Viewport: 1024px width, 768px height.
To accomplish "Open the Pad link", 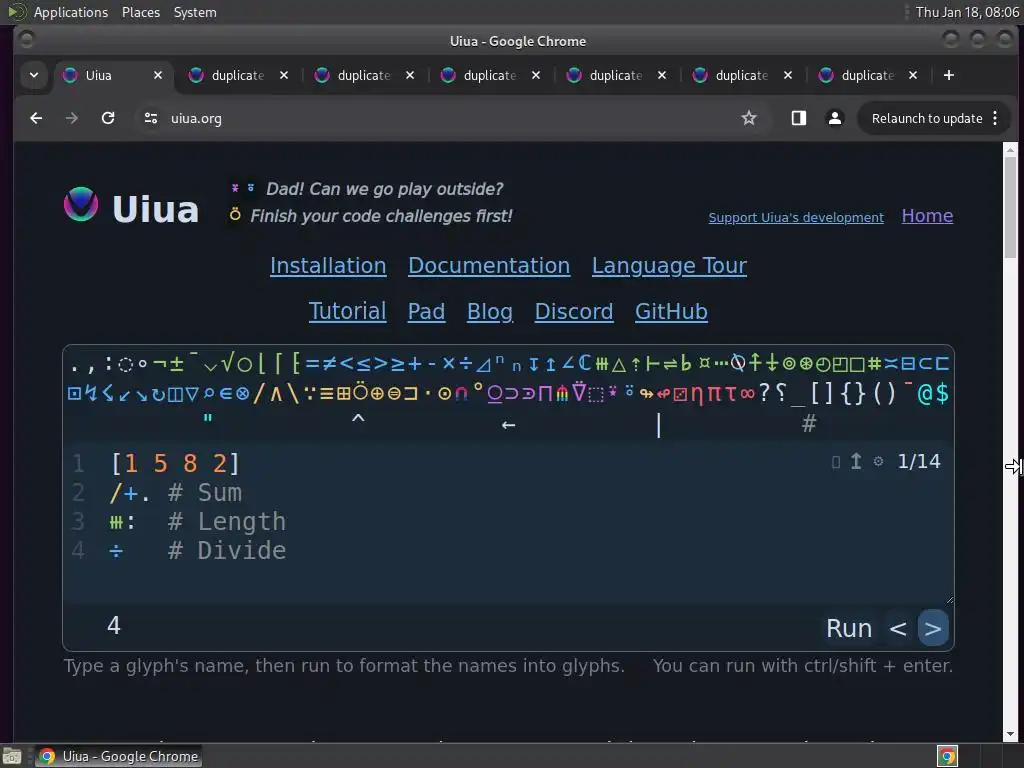I will point(426,312).
